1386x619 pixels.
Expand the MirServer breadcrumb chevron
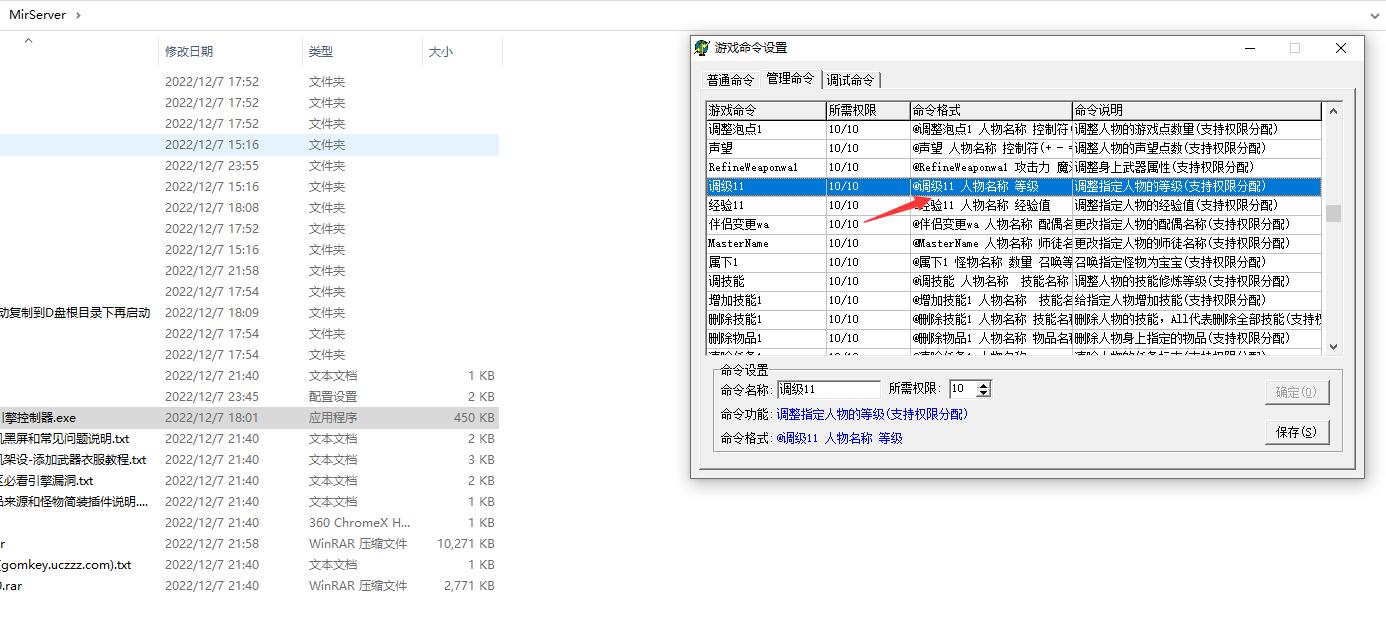78,15
